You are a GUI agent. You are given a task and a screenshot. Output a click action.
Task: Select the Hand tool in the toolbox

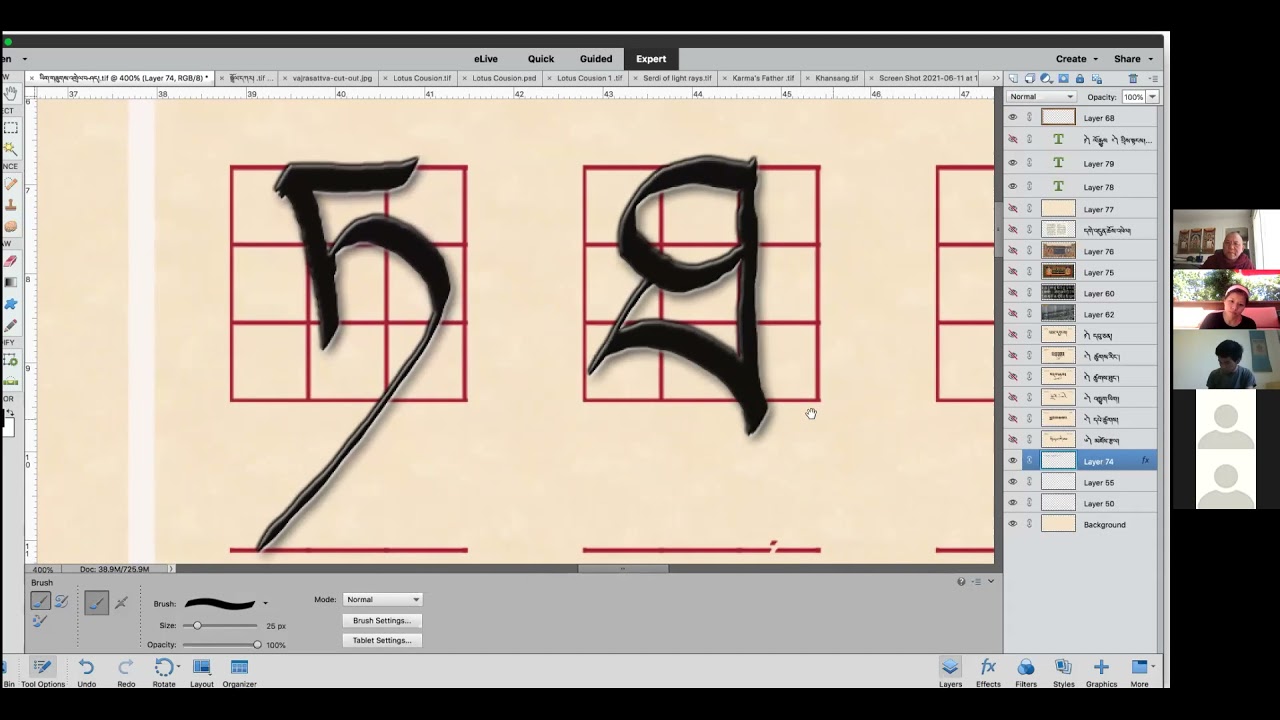(10, 93)
